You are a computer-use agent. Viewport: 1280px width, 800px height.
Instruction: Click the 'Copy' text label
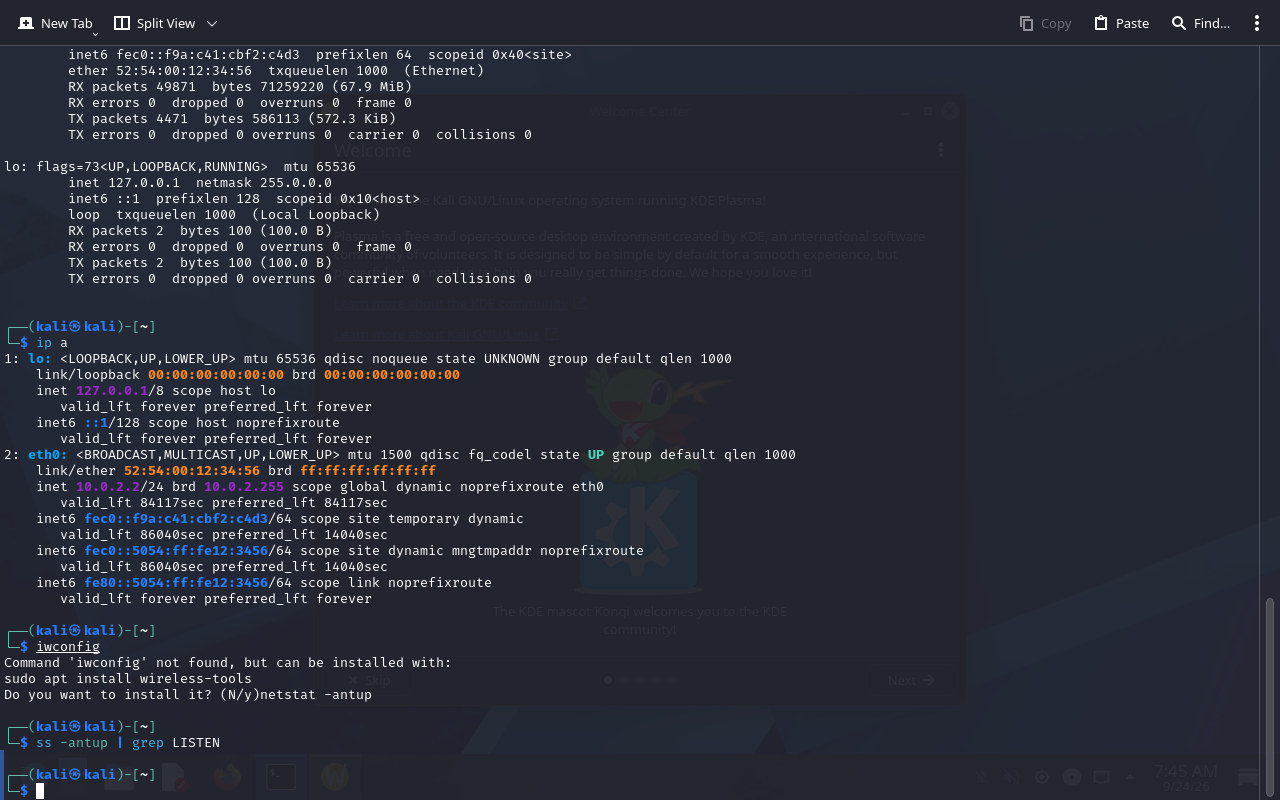click(x=1056, y=23)
